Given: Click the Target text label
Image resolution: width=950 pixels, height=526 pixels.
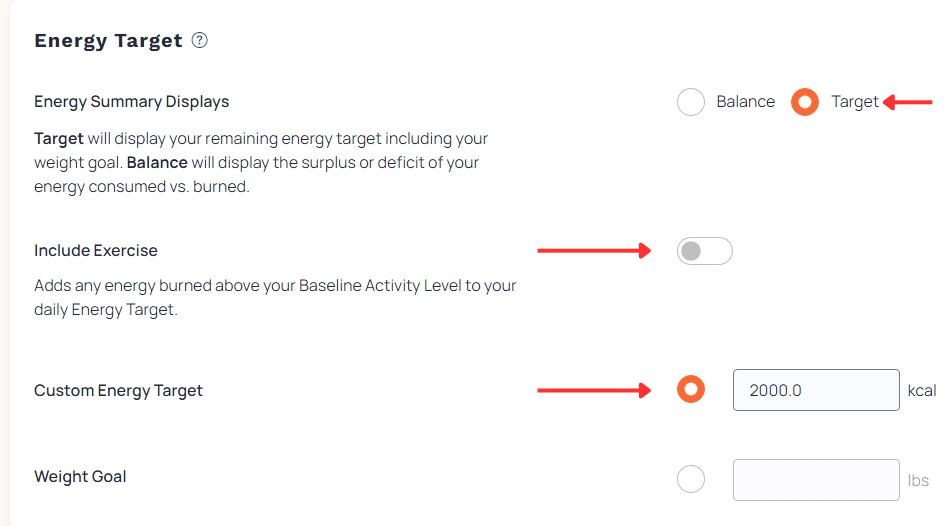Looking at the screenshot, I should click(854, 102).
